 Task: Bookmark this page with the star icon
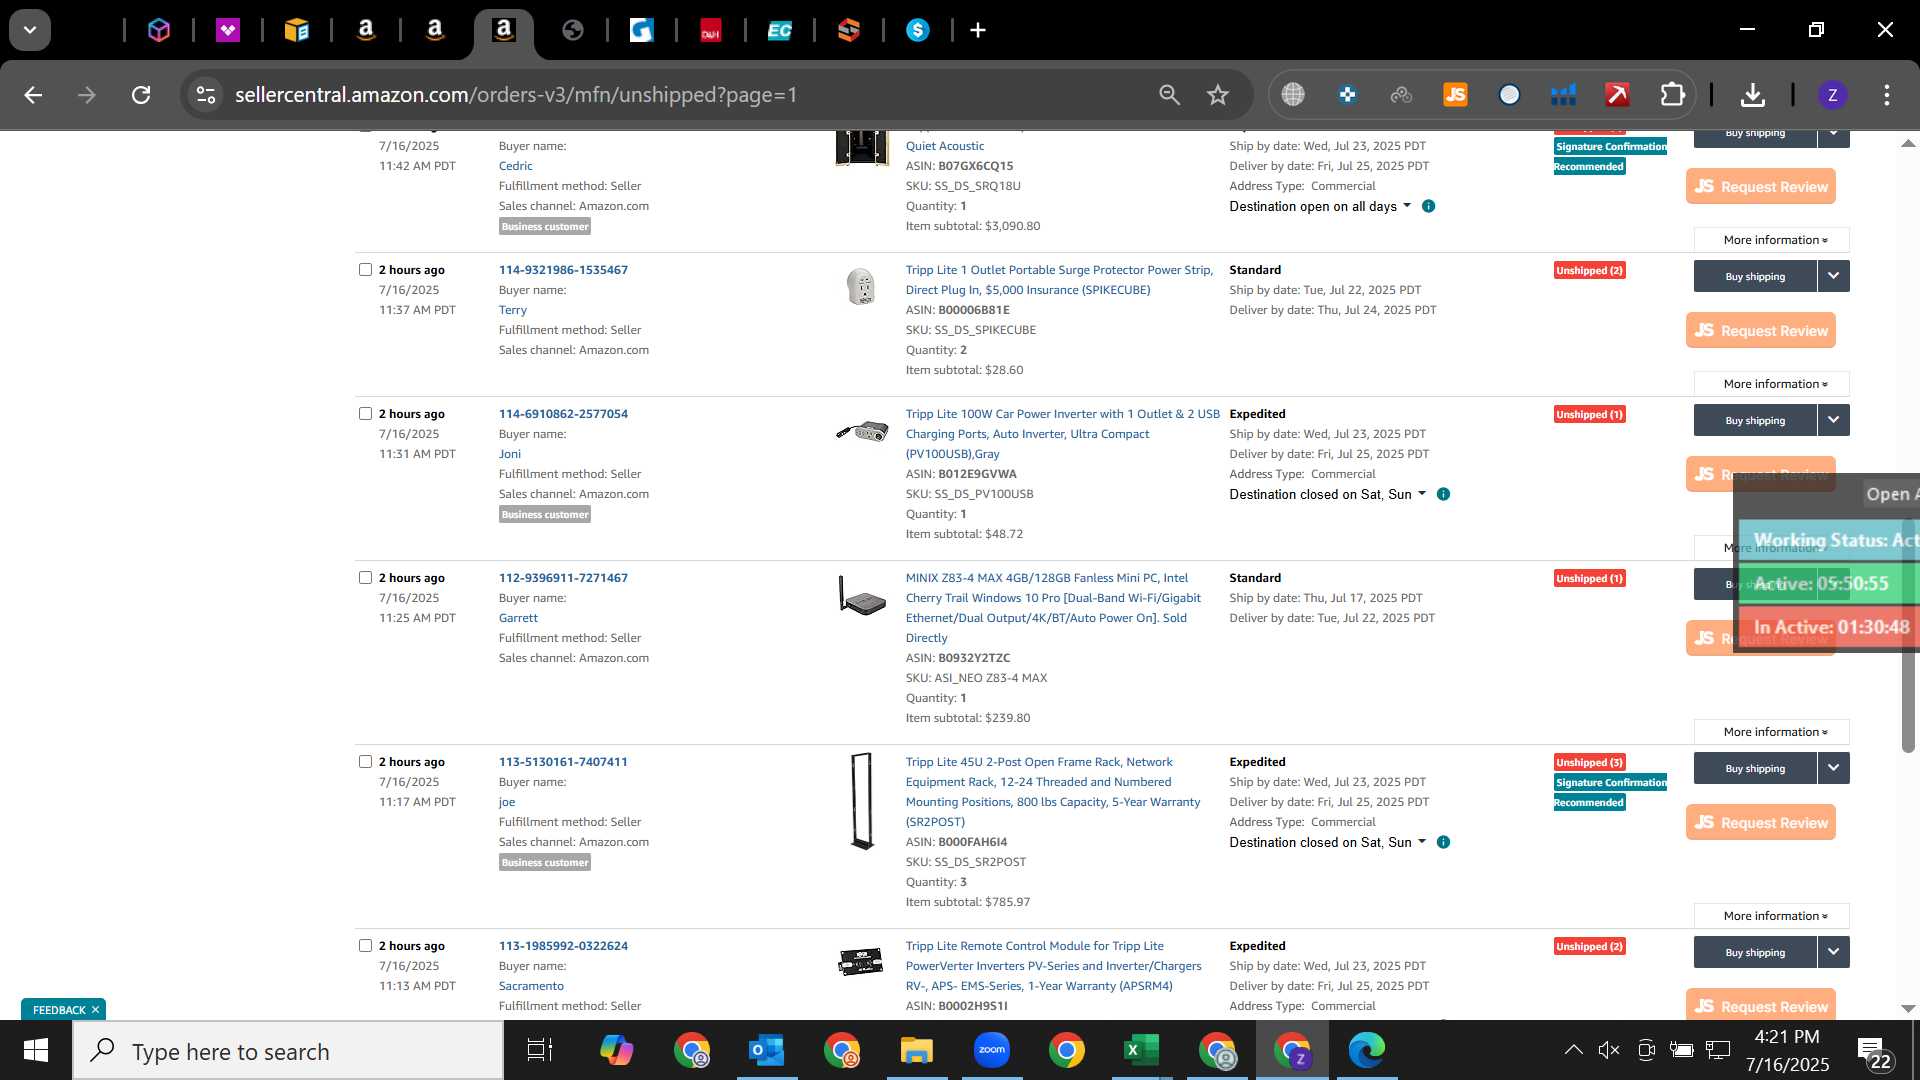(1217, 95)
